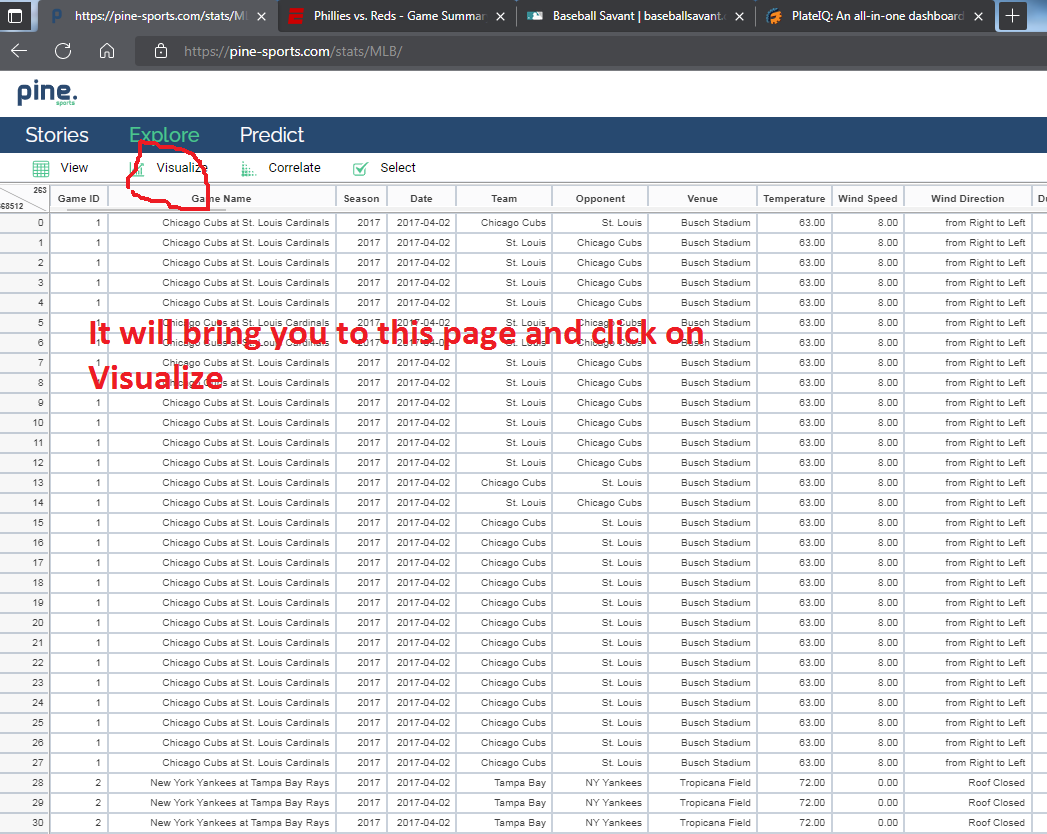Open a new browser tab with plus icon
The height and width of the screenshot is (834, 1047).
pyautogui.click(x=1012, y=16)
